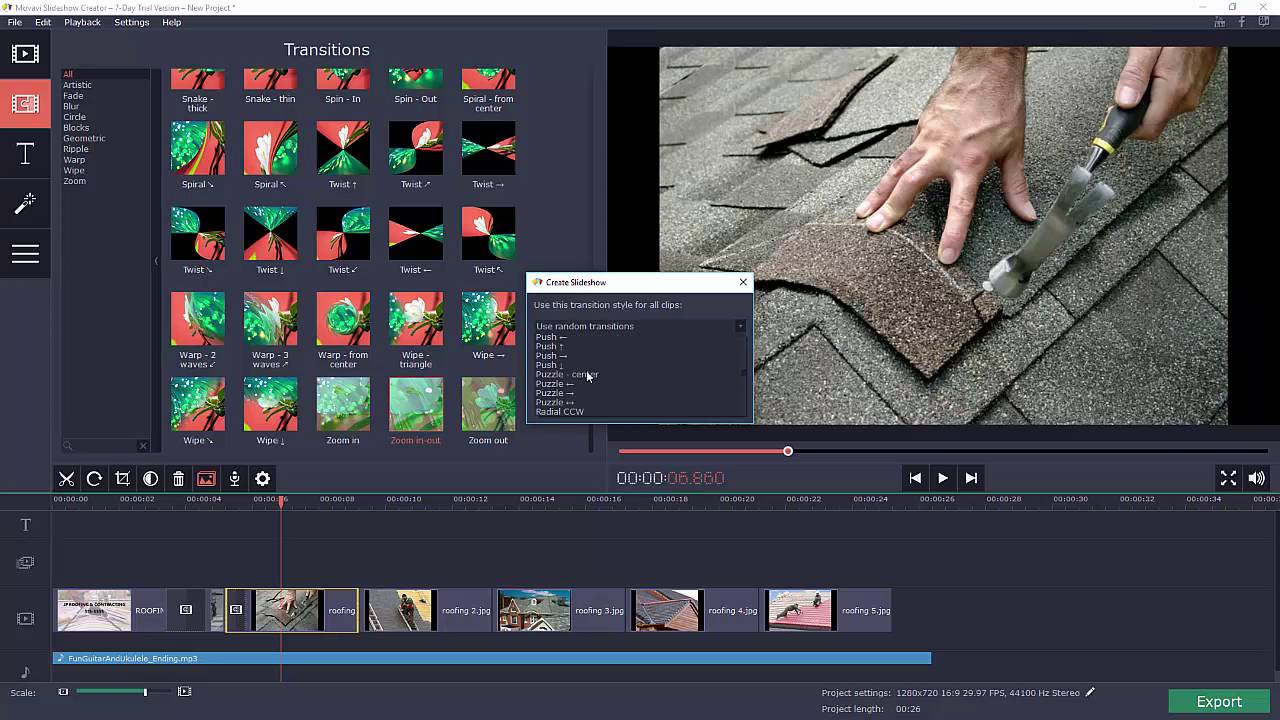Click the Color Adjustments contrast icon
The image size is (1280, 720).
(150, 479)
